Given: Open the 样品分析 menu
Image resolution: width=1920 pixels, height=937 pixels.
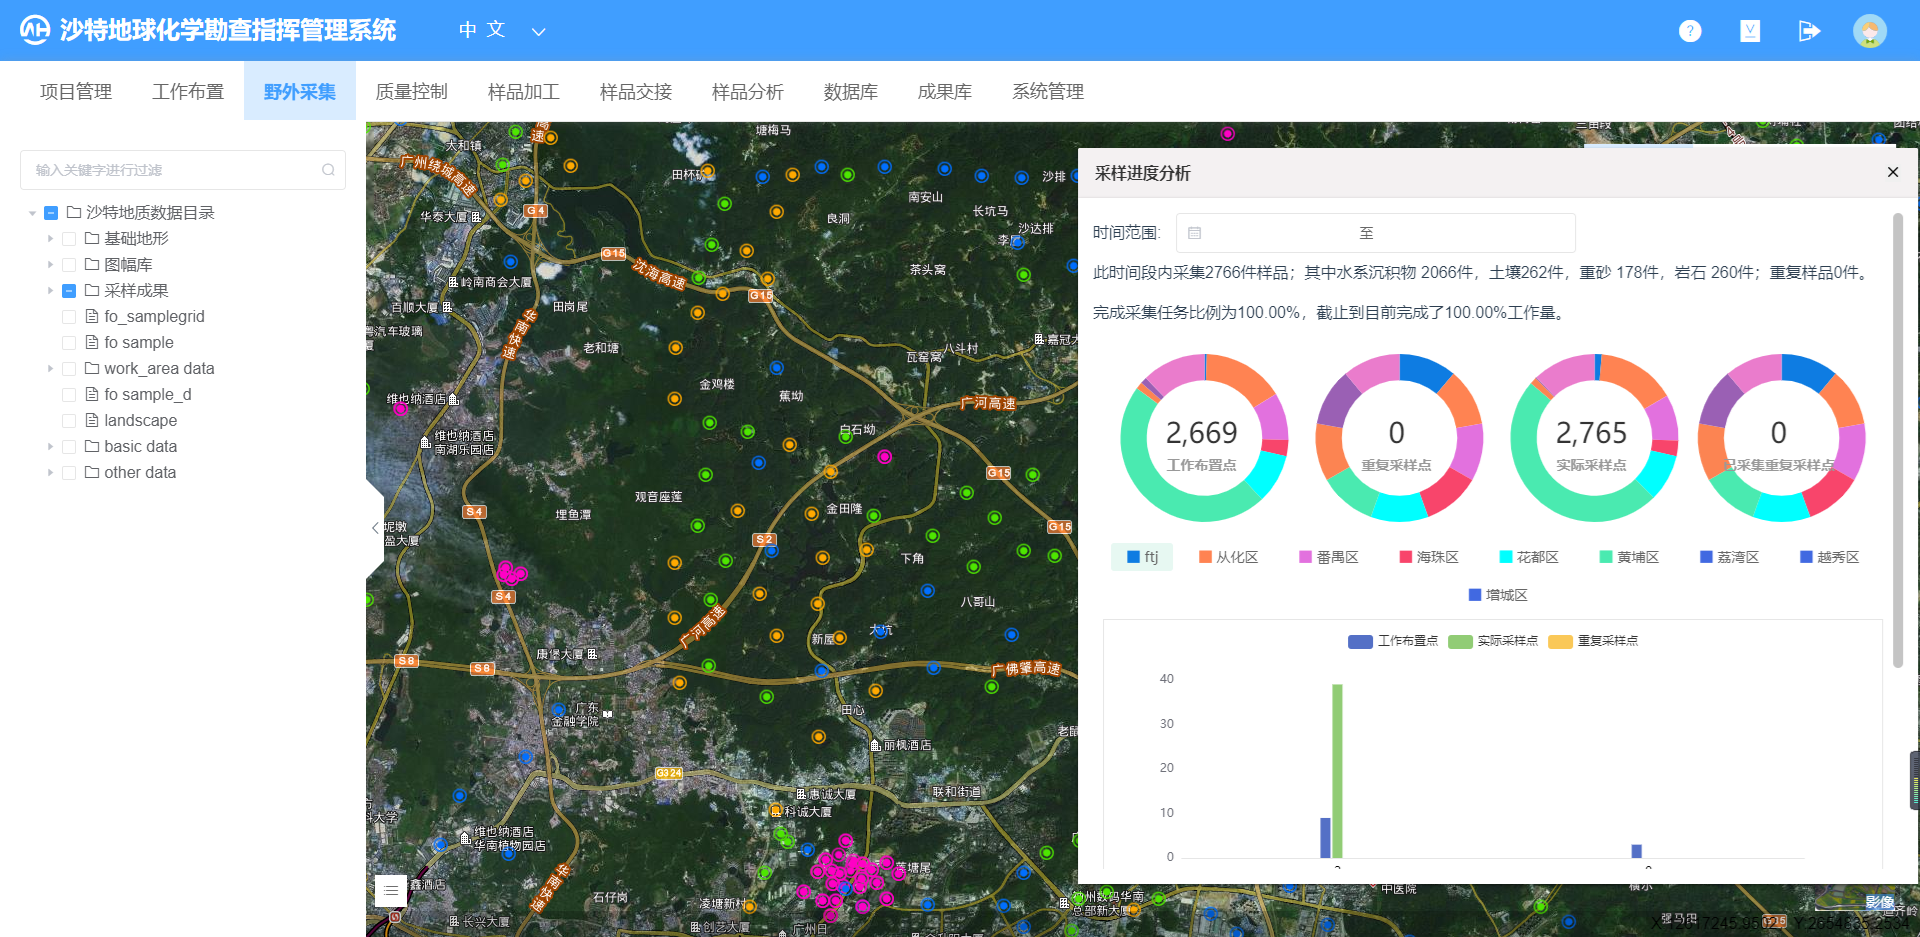Looking at the screenshot, I should pyautogui.click(x=747, y=92).
